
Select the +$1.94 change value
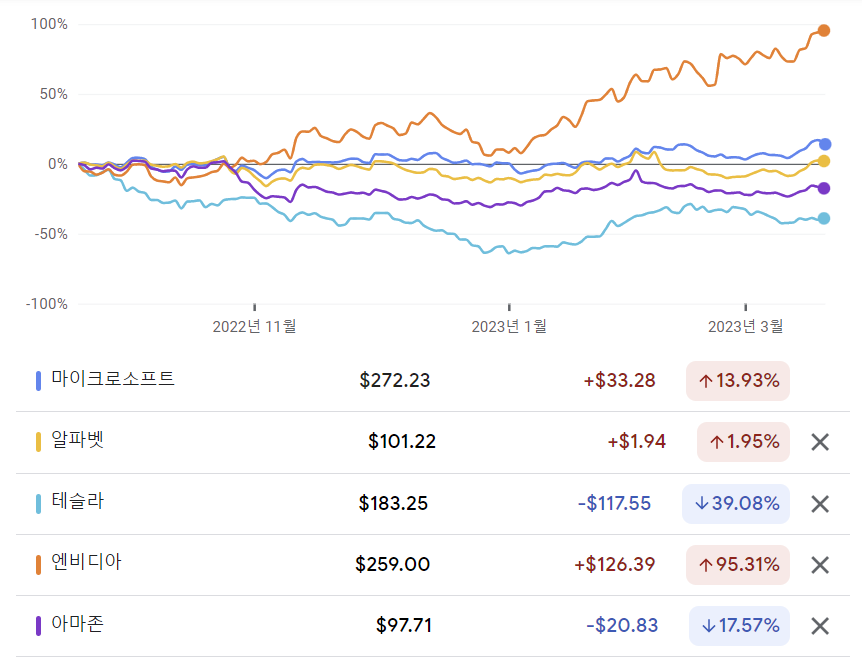coord(637,442)
